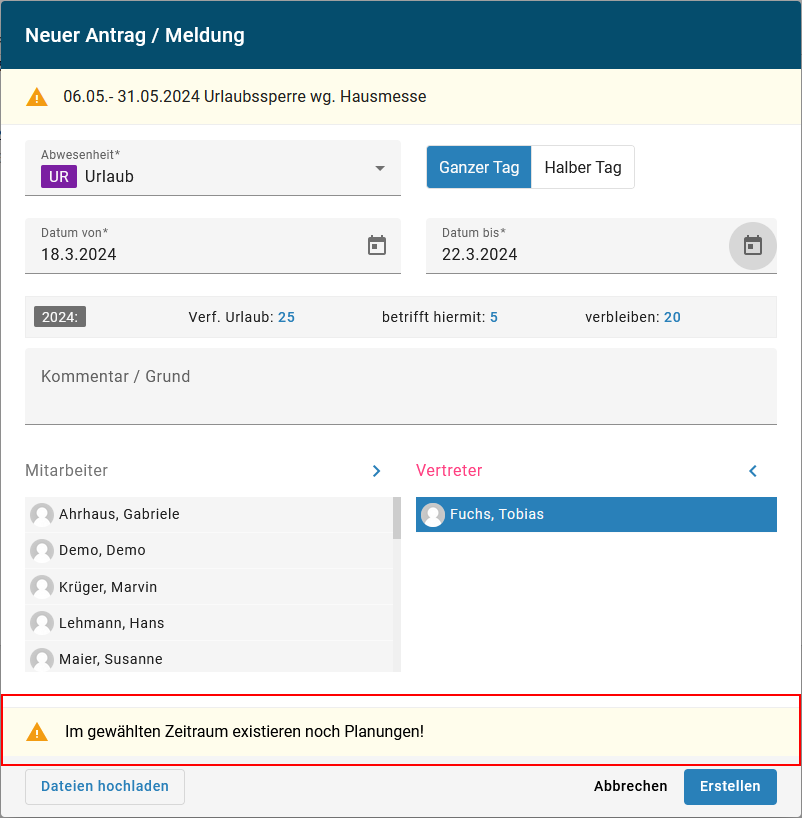Switch to Halber Tag option
This screenshot has height=818, width=802.
(x=583, y=167)
